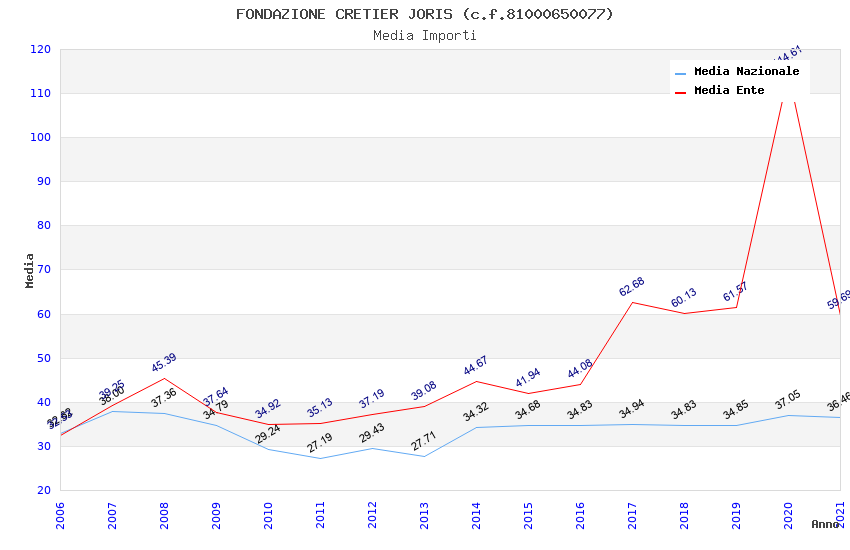
Task: Click the 2014 year label
Action: point(476,515)
